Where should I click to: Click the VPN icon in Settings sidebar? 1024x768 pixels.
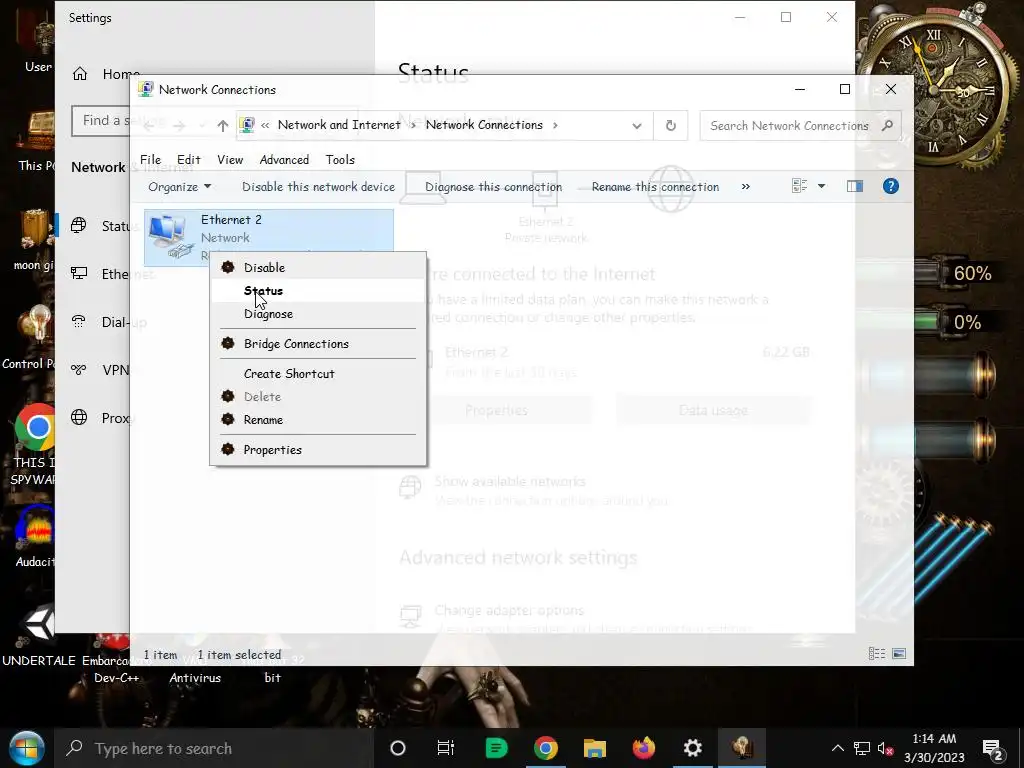pyautogui.click(x=78, y=370)
